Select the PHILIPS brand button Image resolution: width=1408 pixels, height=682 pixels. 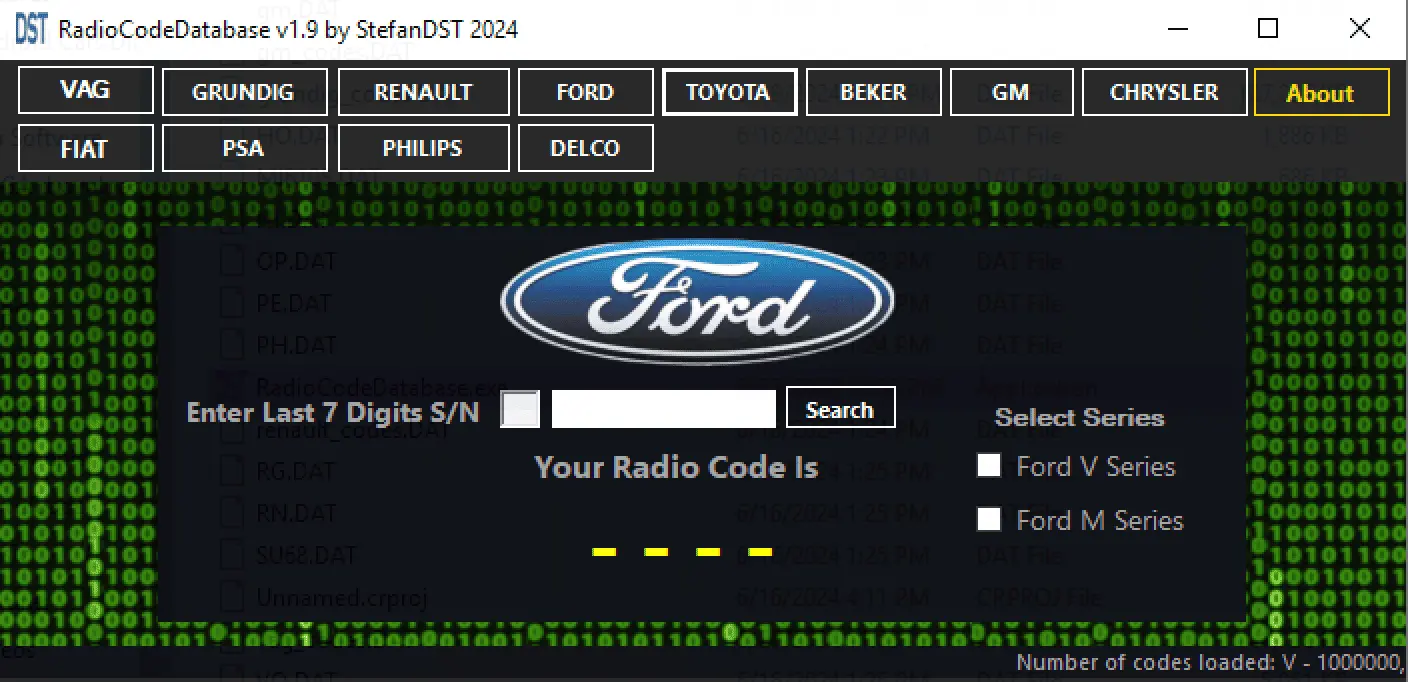[x=423, y=148]
